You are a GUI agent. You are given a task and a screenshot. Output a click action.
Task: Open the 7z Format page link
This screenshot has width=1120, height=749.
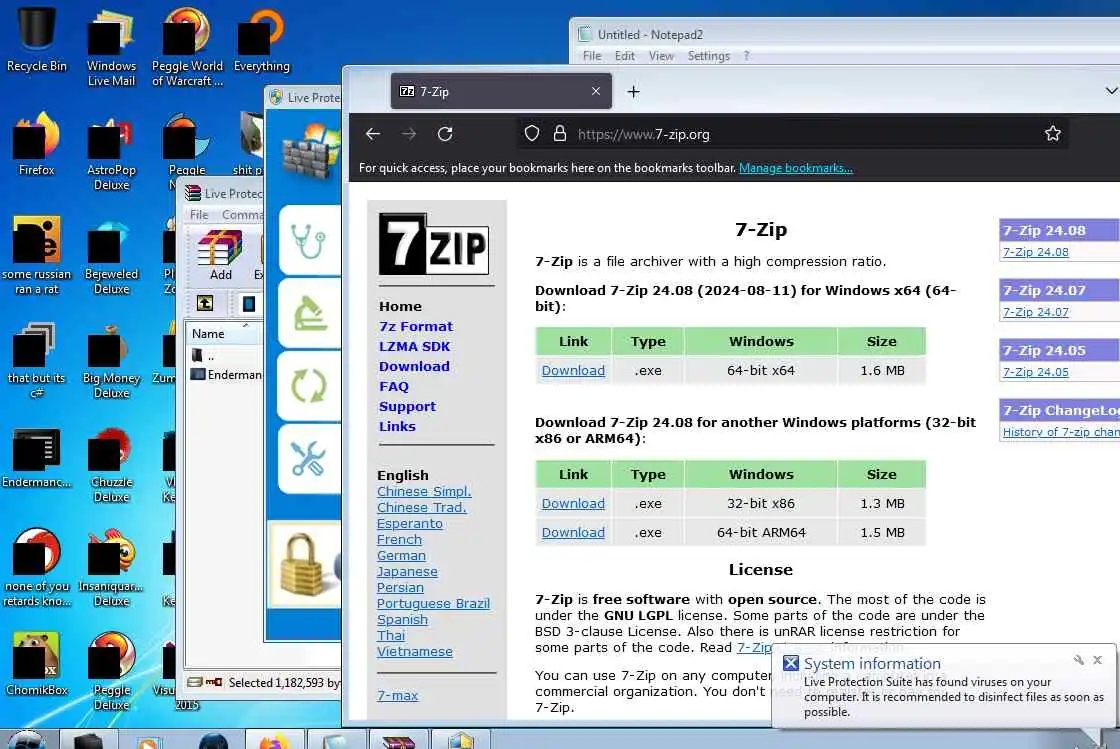(416, 326)
